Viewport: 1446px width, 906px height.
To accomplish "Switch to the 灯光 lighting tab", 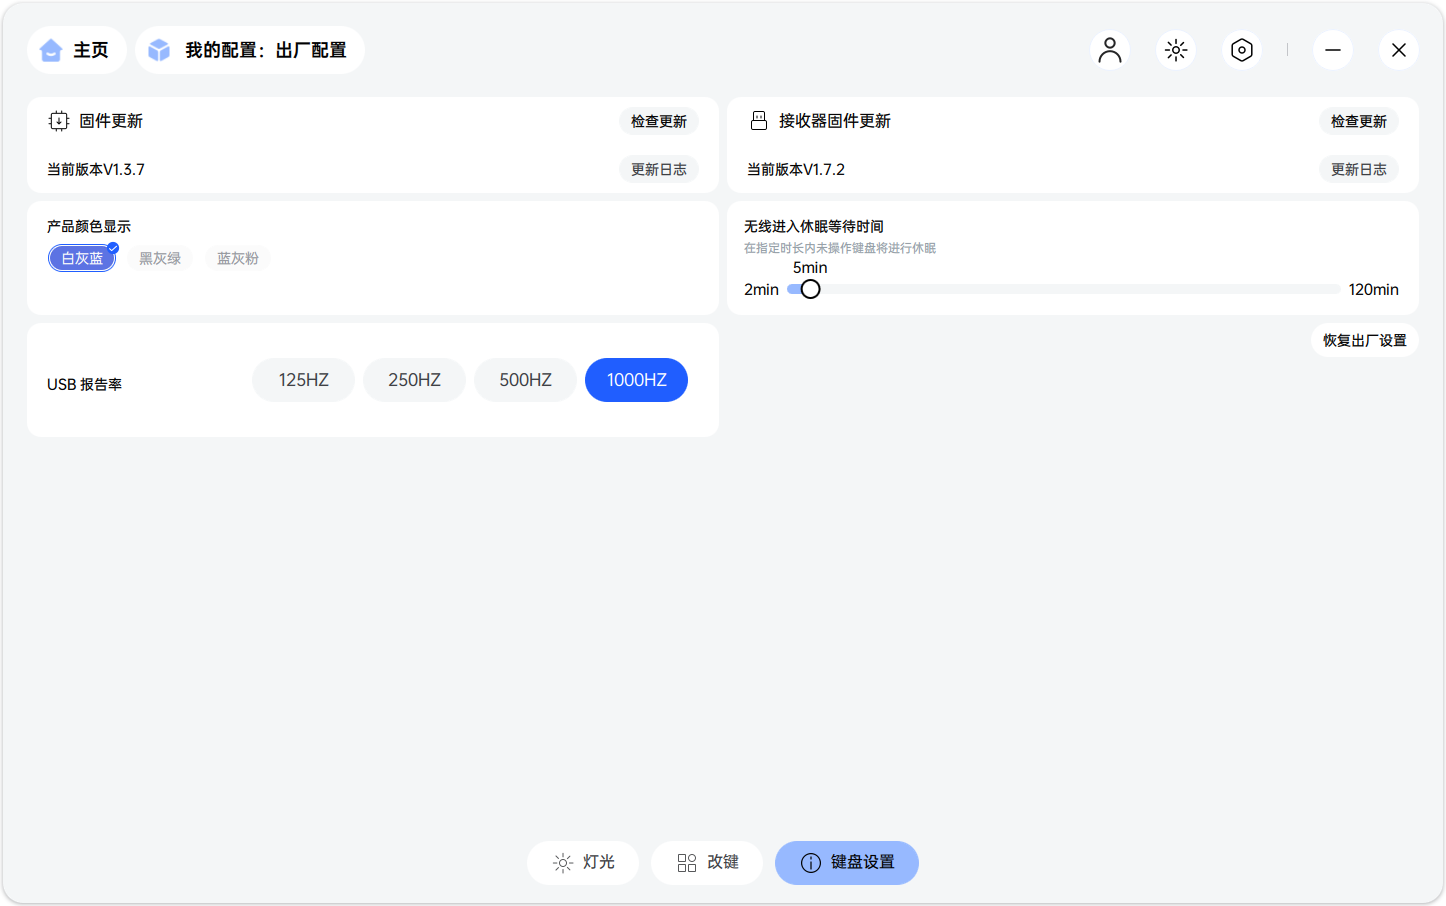I will (583, 862).
